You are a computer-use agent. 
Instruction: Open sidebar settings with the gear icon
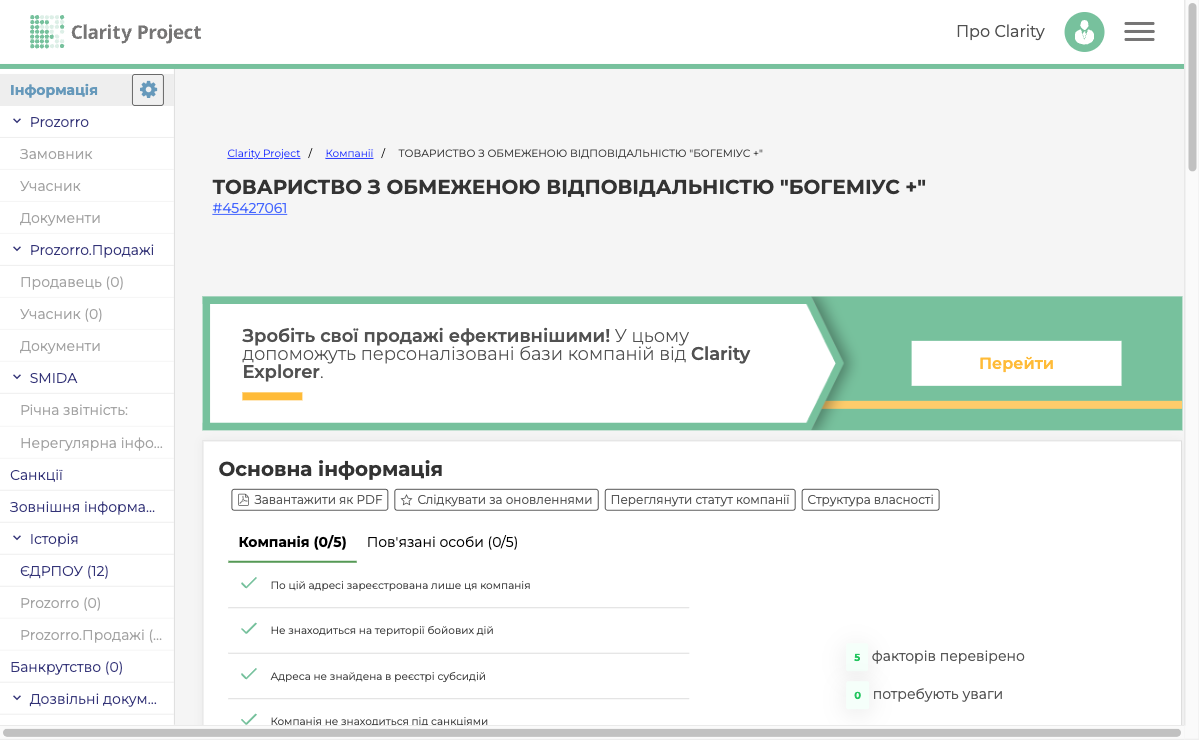click(x=147, y=89)
